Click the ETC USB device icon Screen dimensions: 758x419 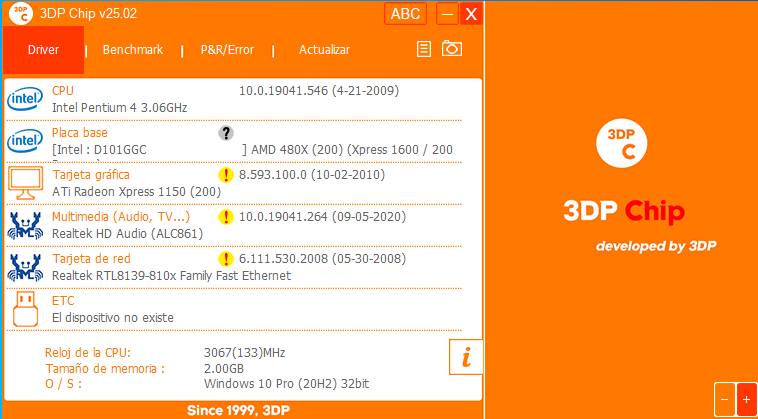tap(24, 309)
